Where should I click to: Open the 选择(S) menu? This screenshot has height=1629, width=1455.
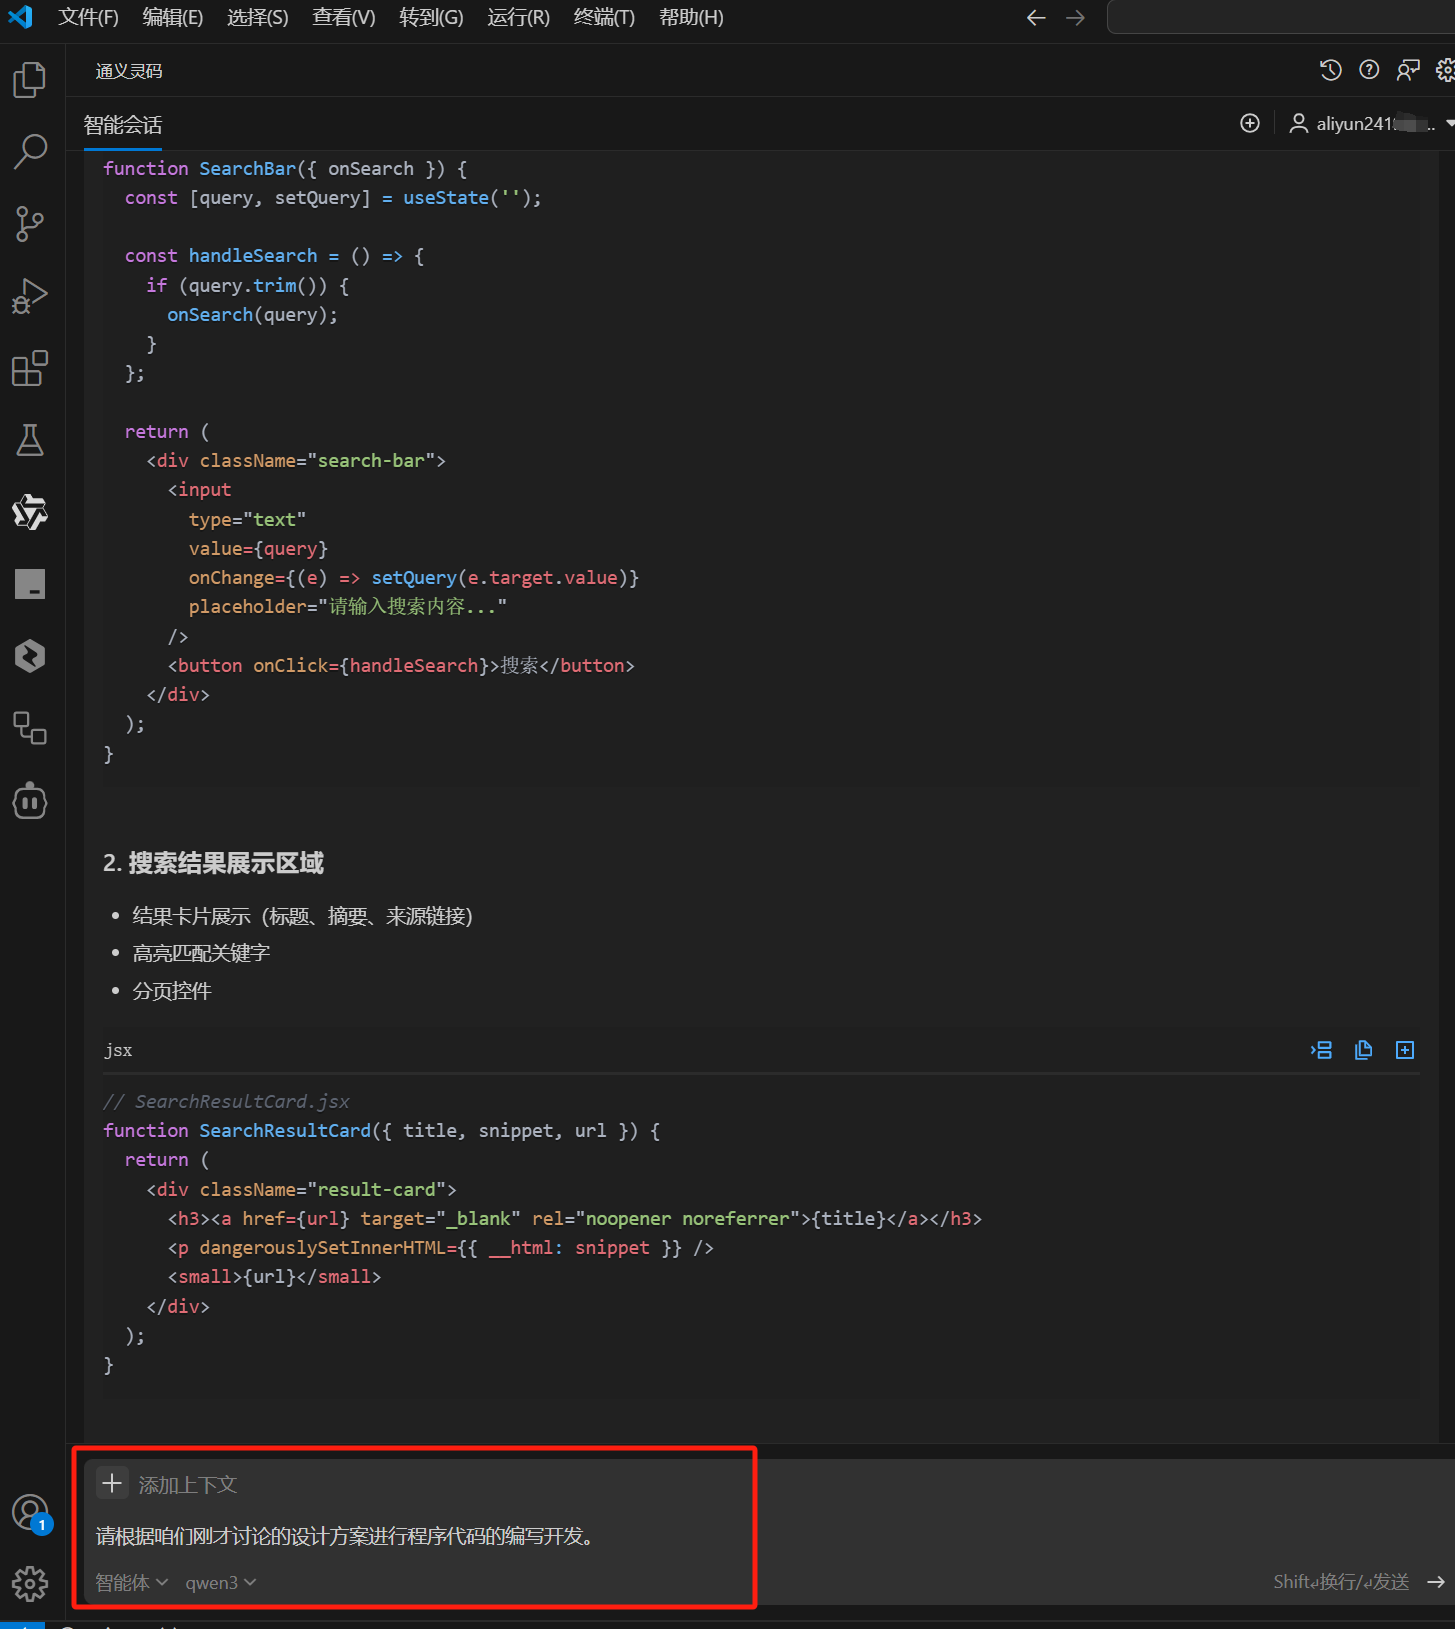coord(257,18)
